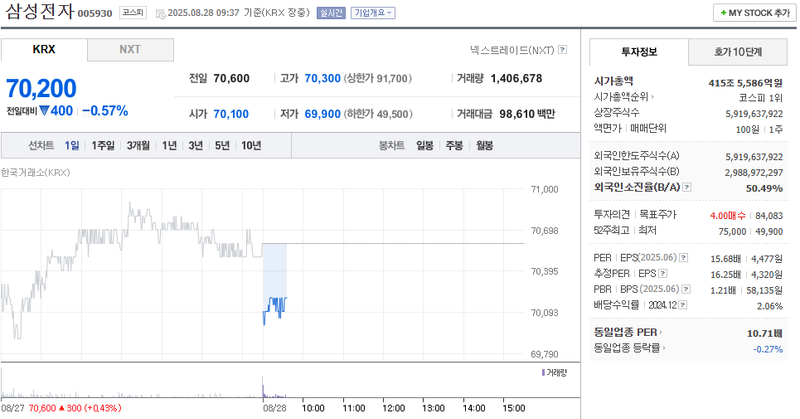Click the 동일업종 등락률 value -0.27%

click(768, 350)
